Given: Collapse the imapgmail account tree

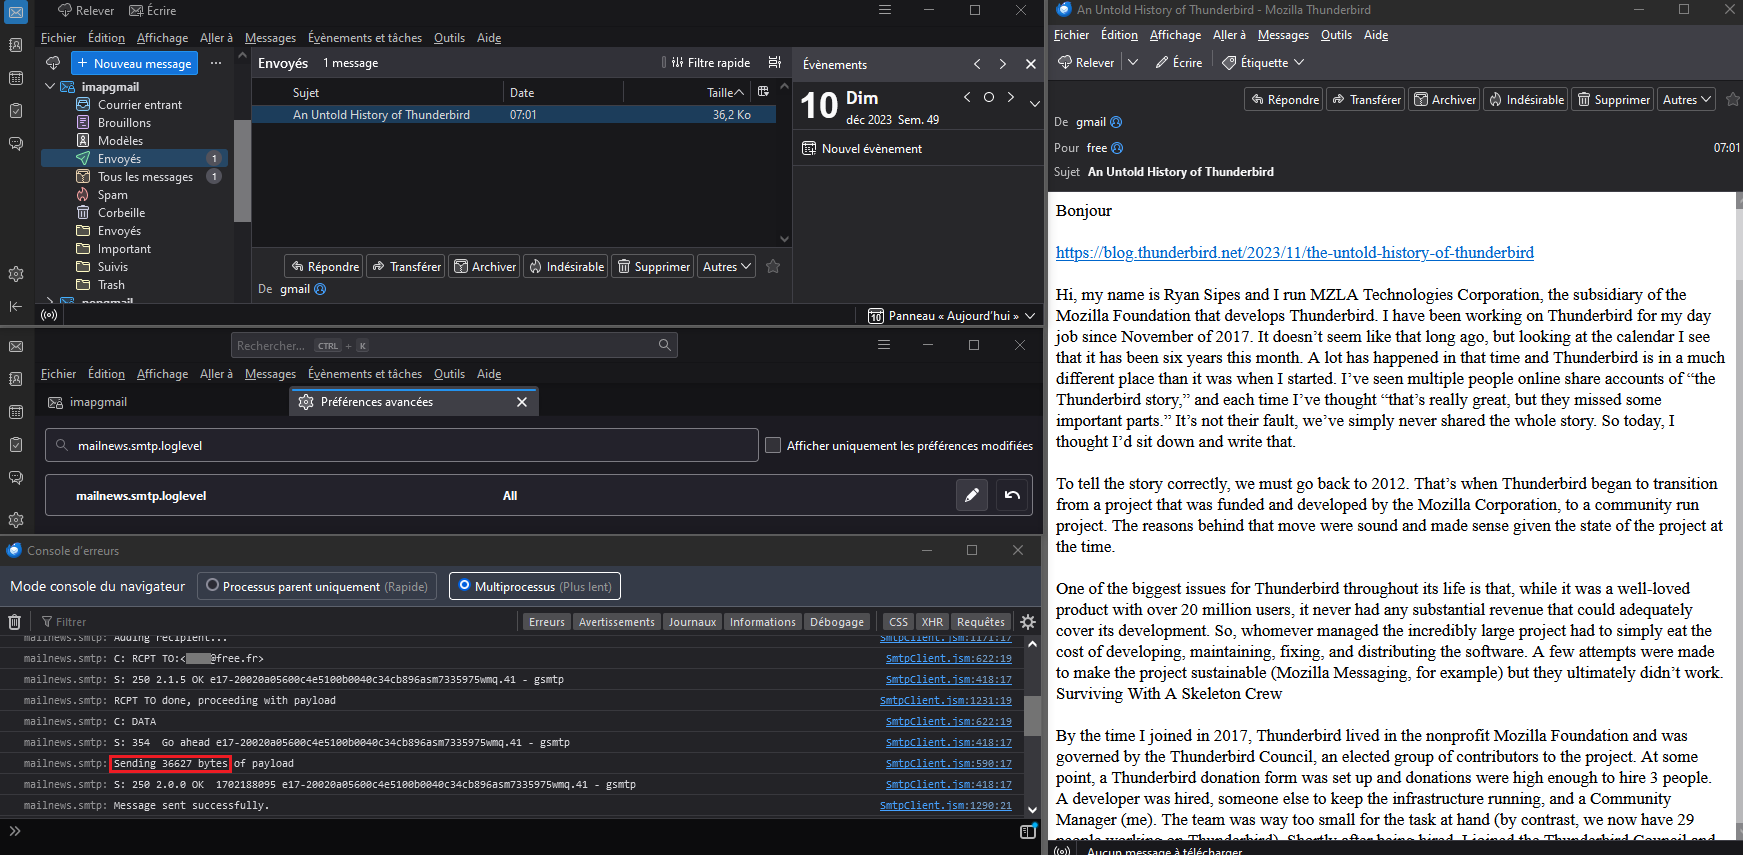Looking at the screenshot, I should click(x=50, y=87).
